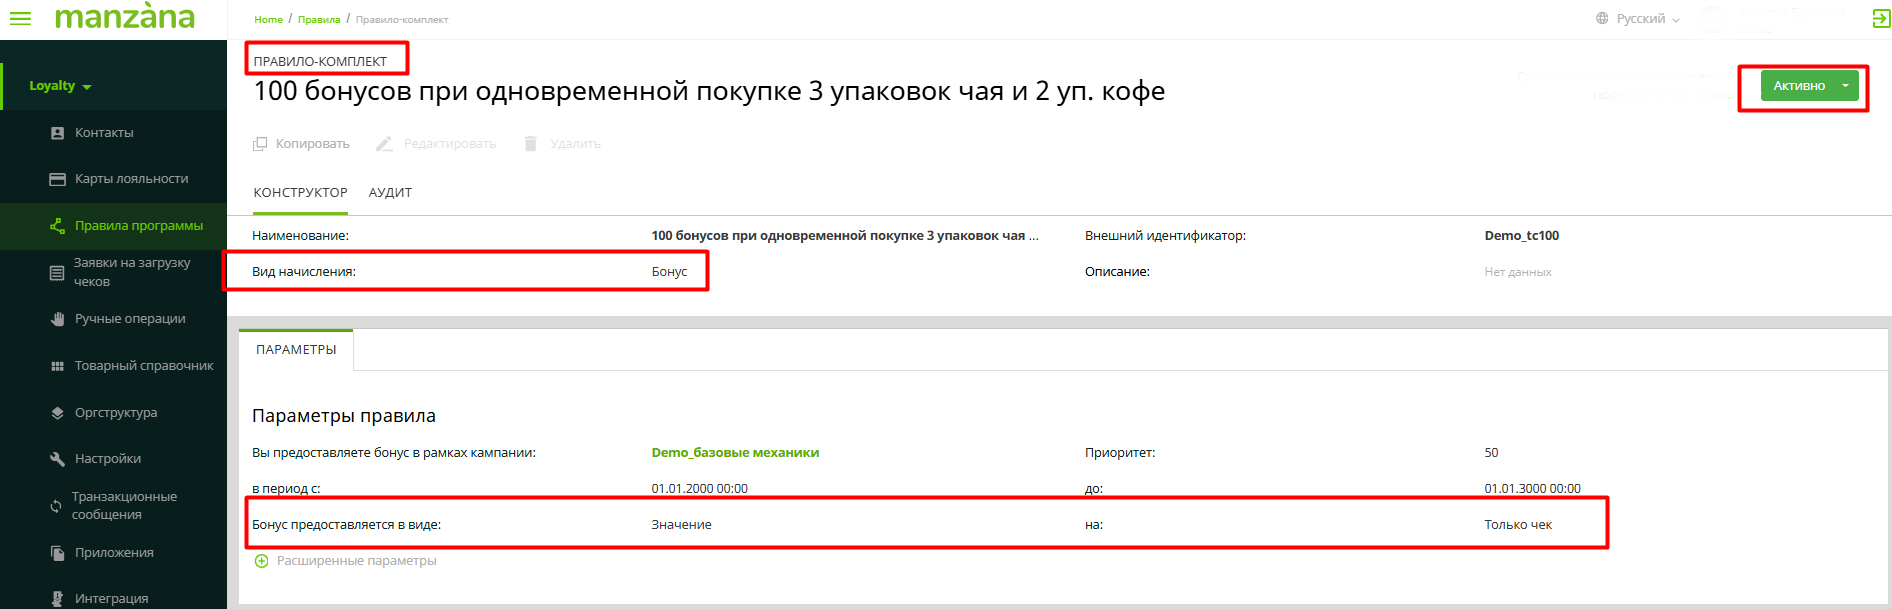Click the Копировать copy icon
The image size is (1892, 609).
tap(260, 144)
